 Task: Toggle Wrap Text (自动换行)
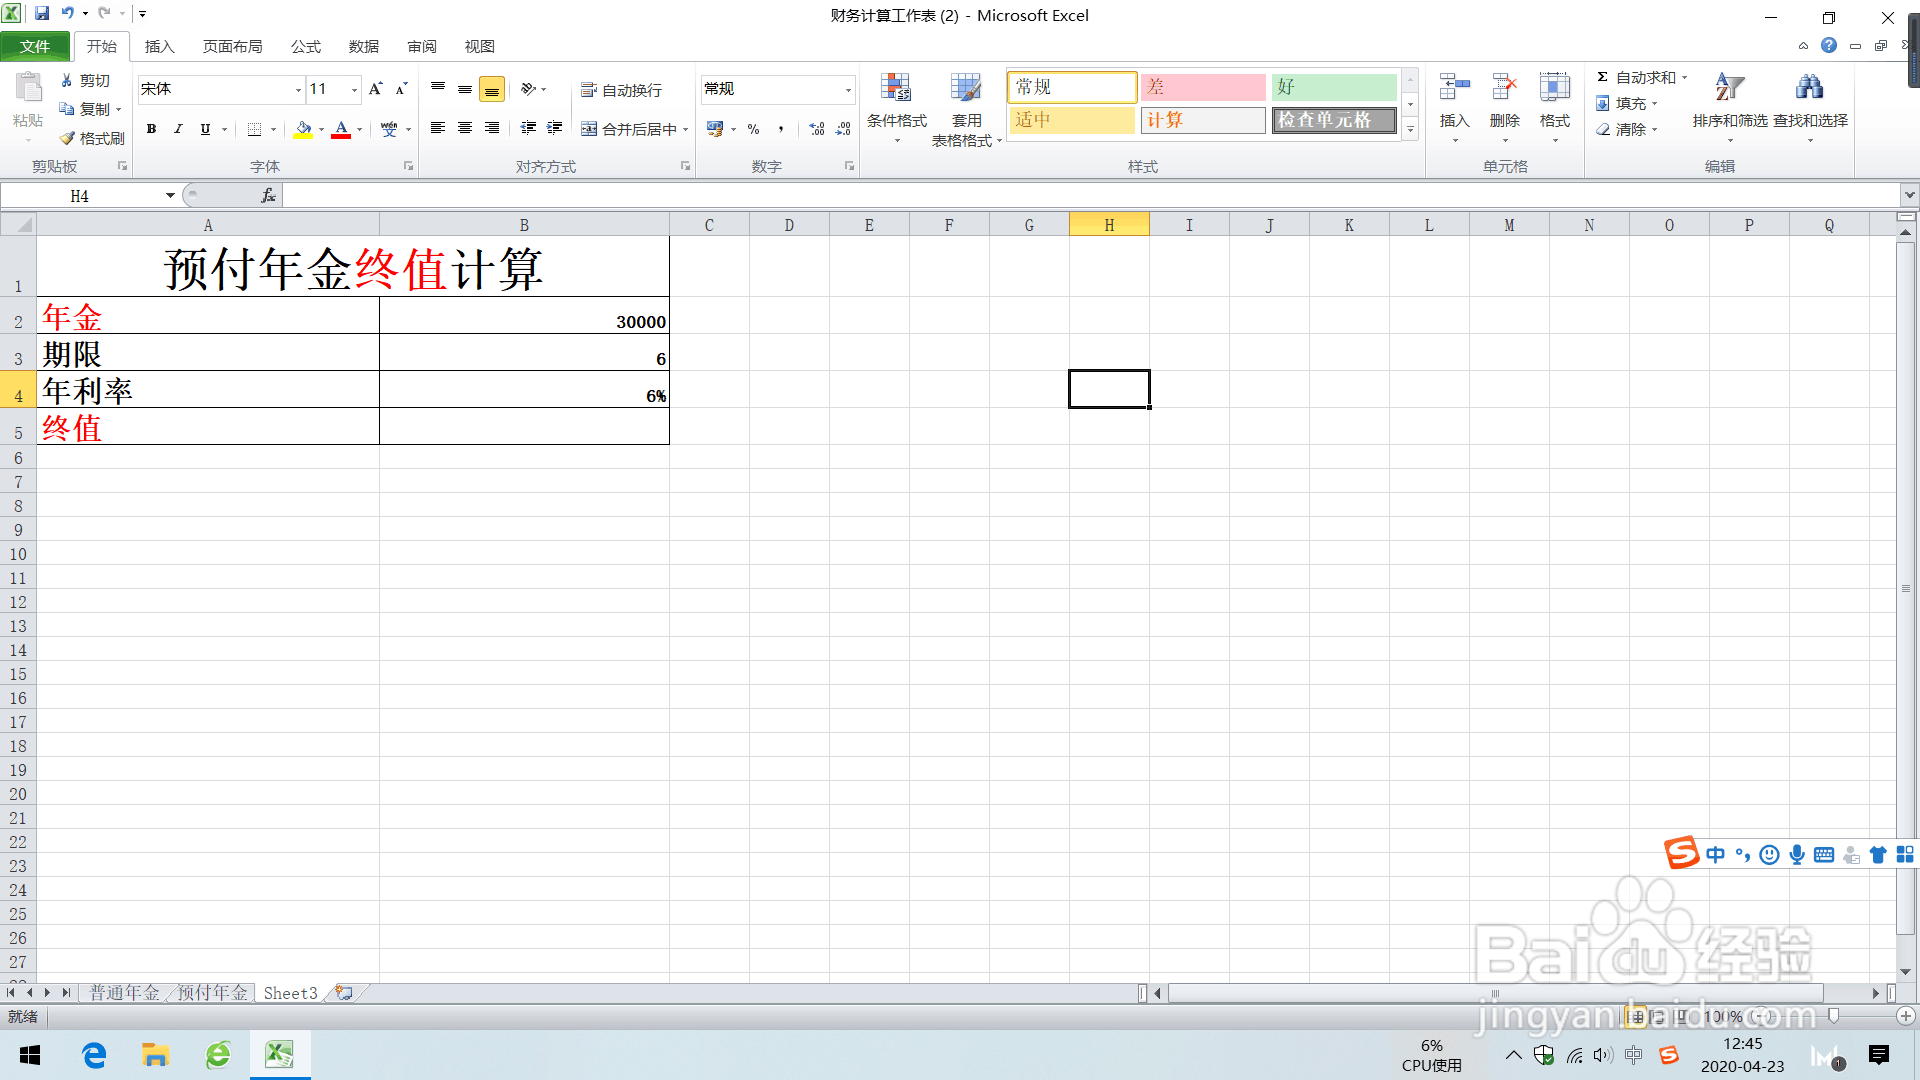(621, 90)
